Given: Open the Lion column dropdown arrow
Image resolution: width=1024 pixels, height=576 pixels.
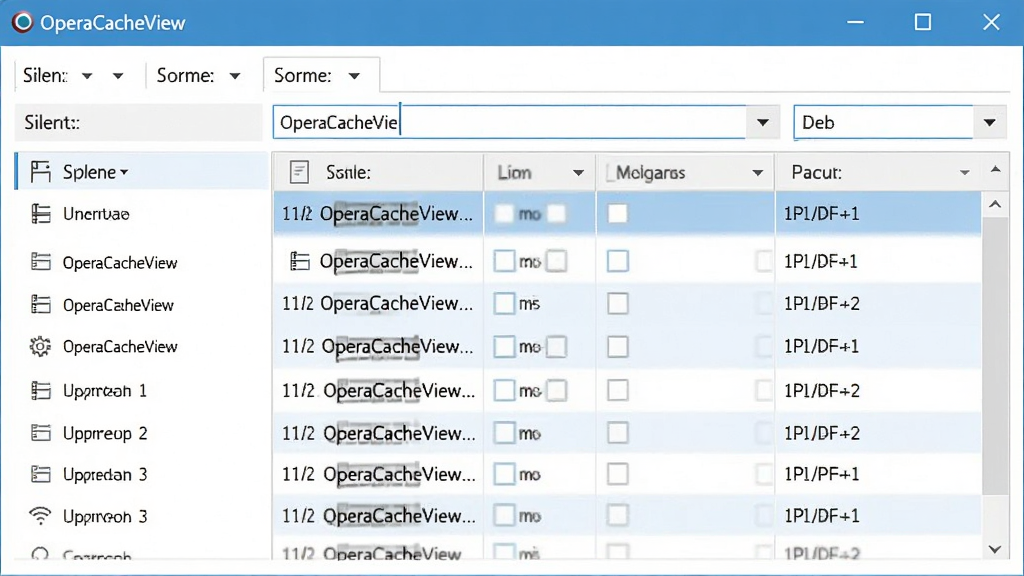Looking at the screenshot, I should click(x=578, y=173).
